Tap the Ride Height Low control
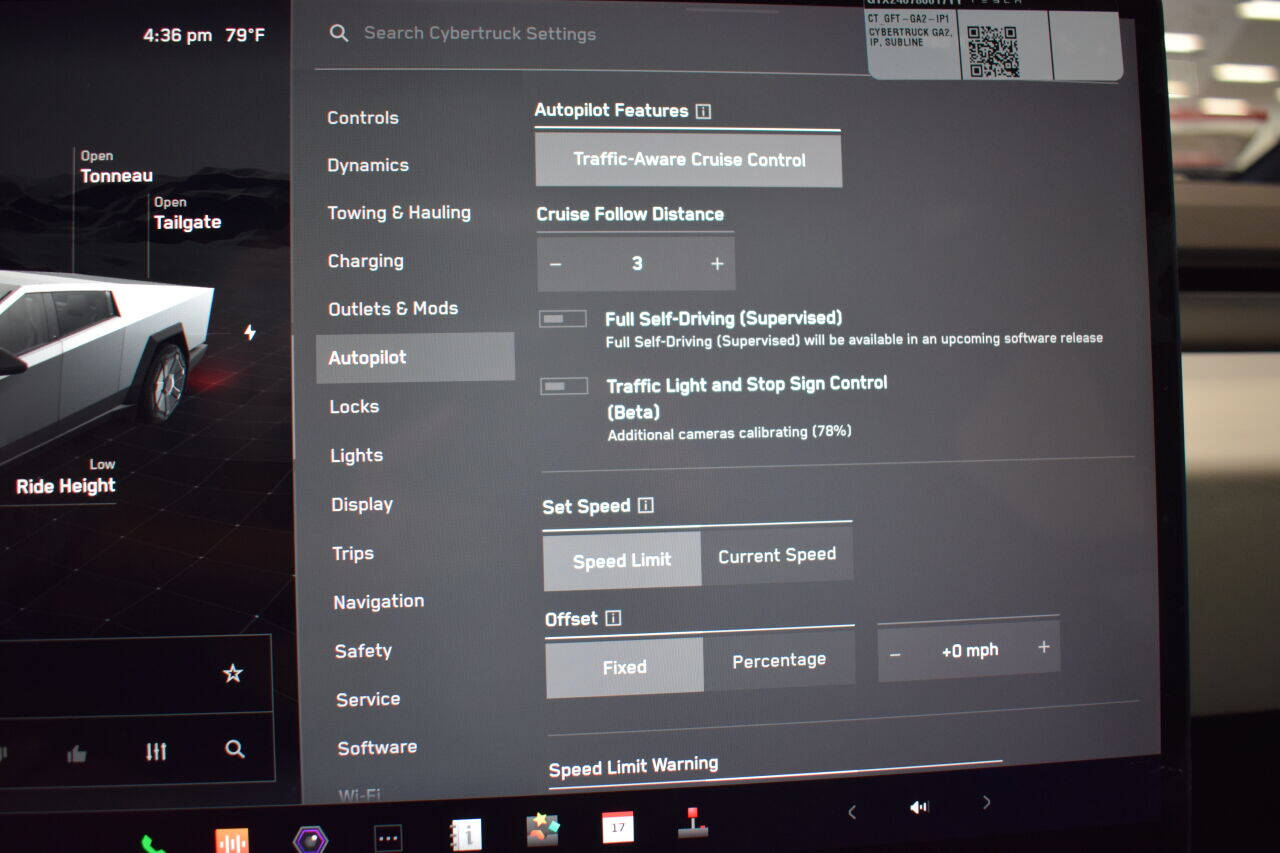The height and width of the screenshot is (853, 1280). coord(66,478)
